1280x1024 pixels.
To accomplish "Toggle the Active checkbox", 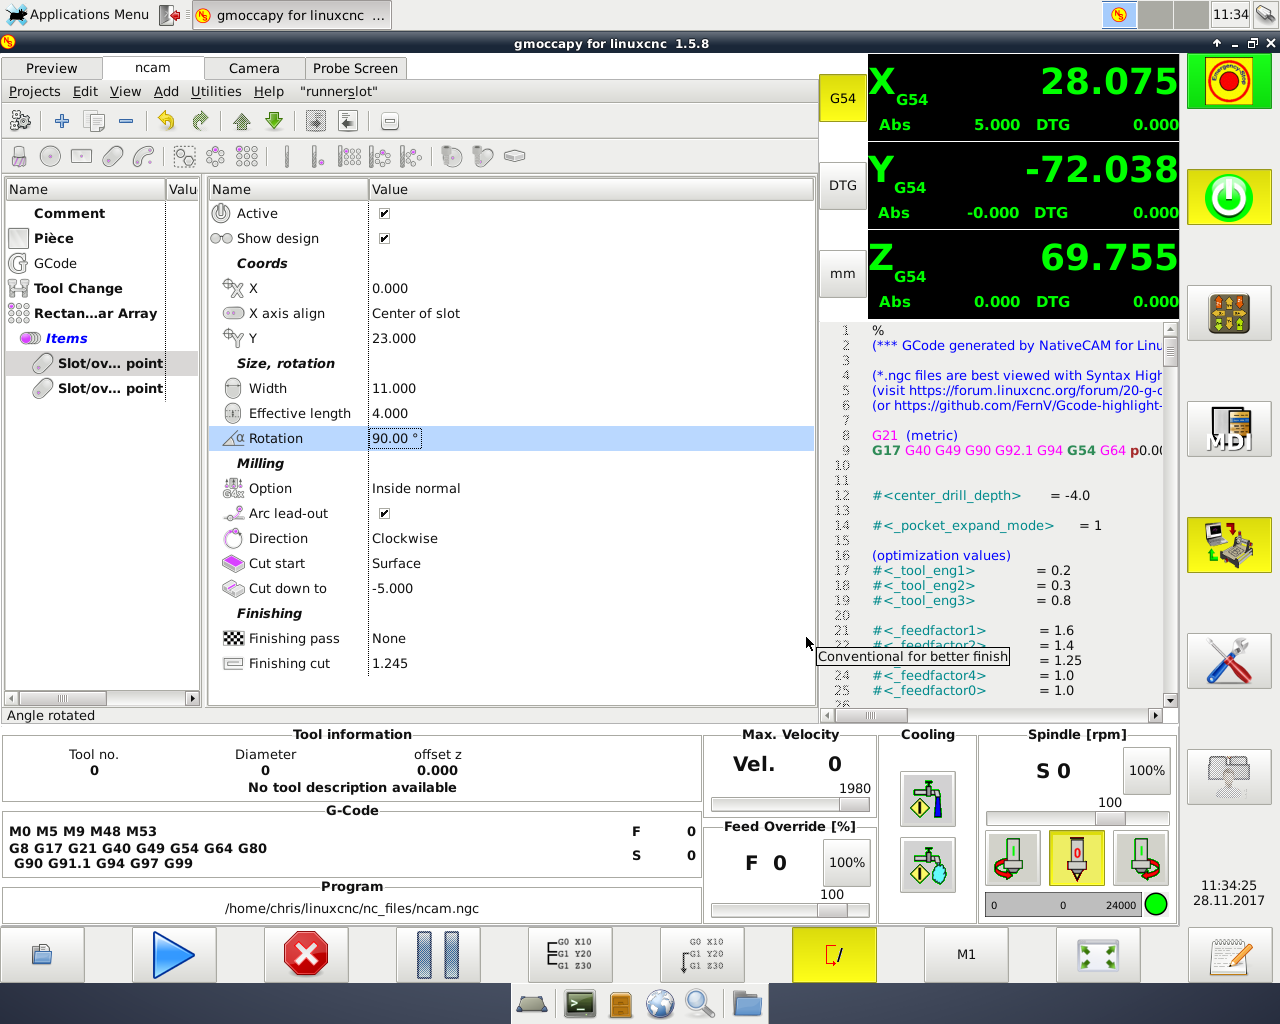I will coord(384,213).
